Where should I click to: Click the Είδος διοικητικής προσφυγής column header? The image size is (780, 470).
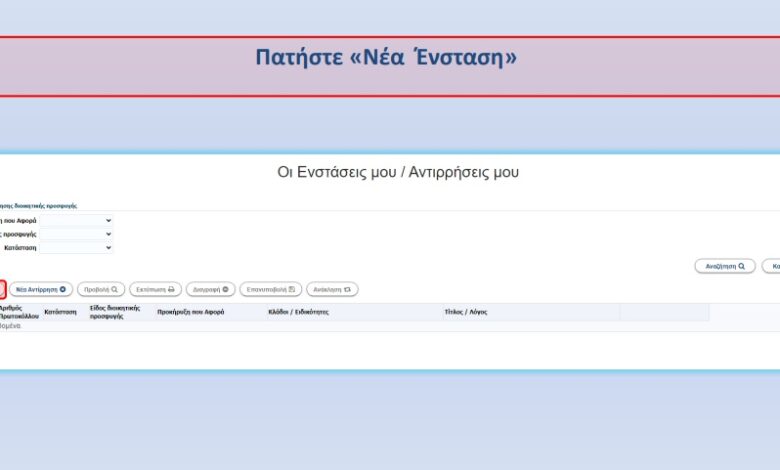(115, 312)
